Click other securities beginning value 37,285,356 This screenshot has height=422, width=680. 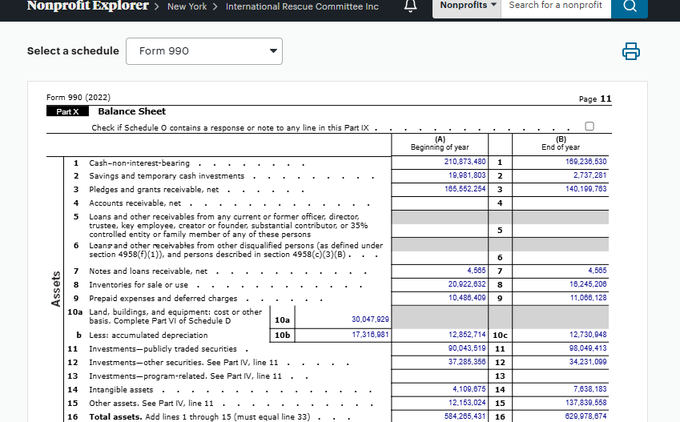(467, 362)
